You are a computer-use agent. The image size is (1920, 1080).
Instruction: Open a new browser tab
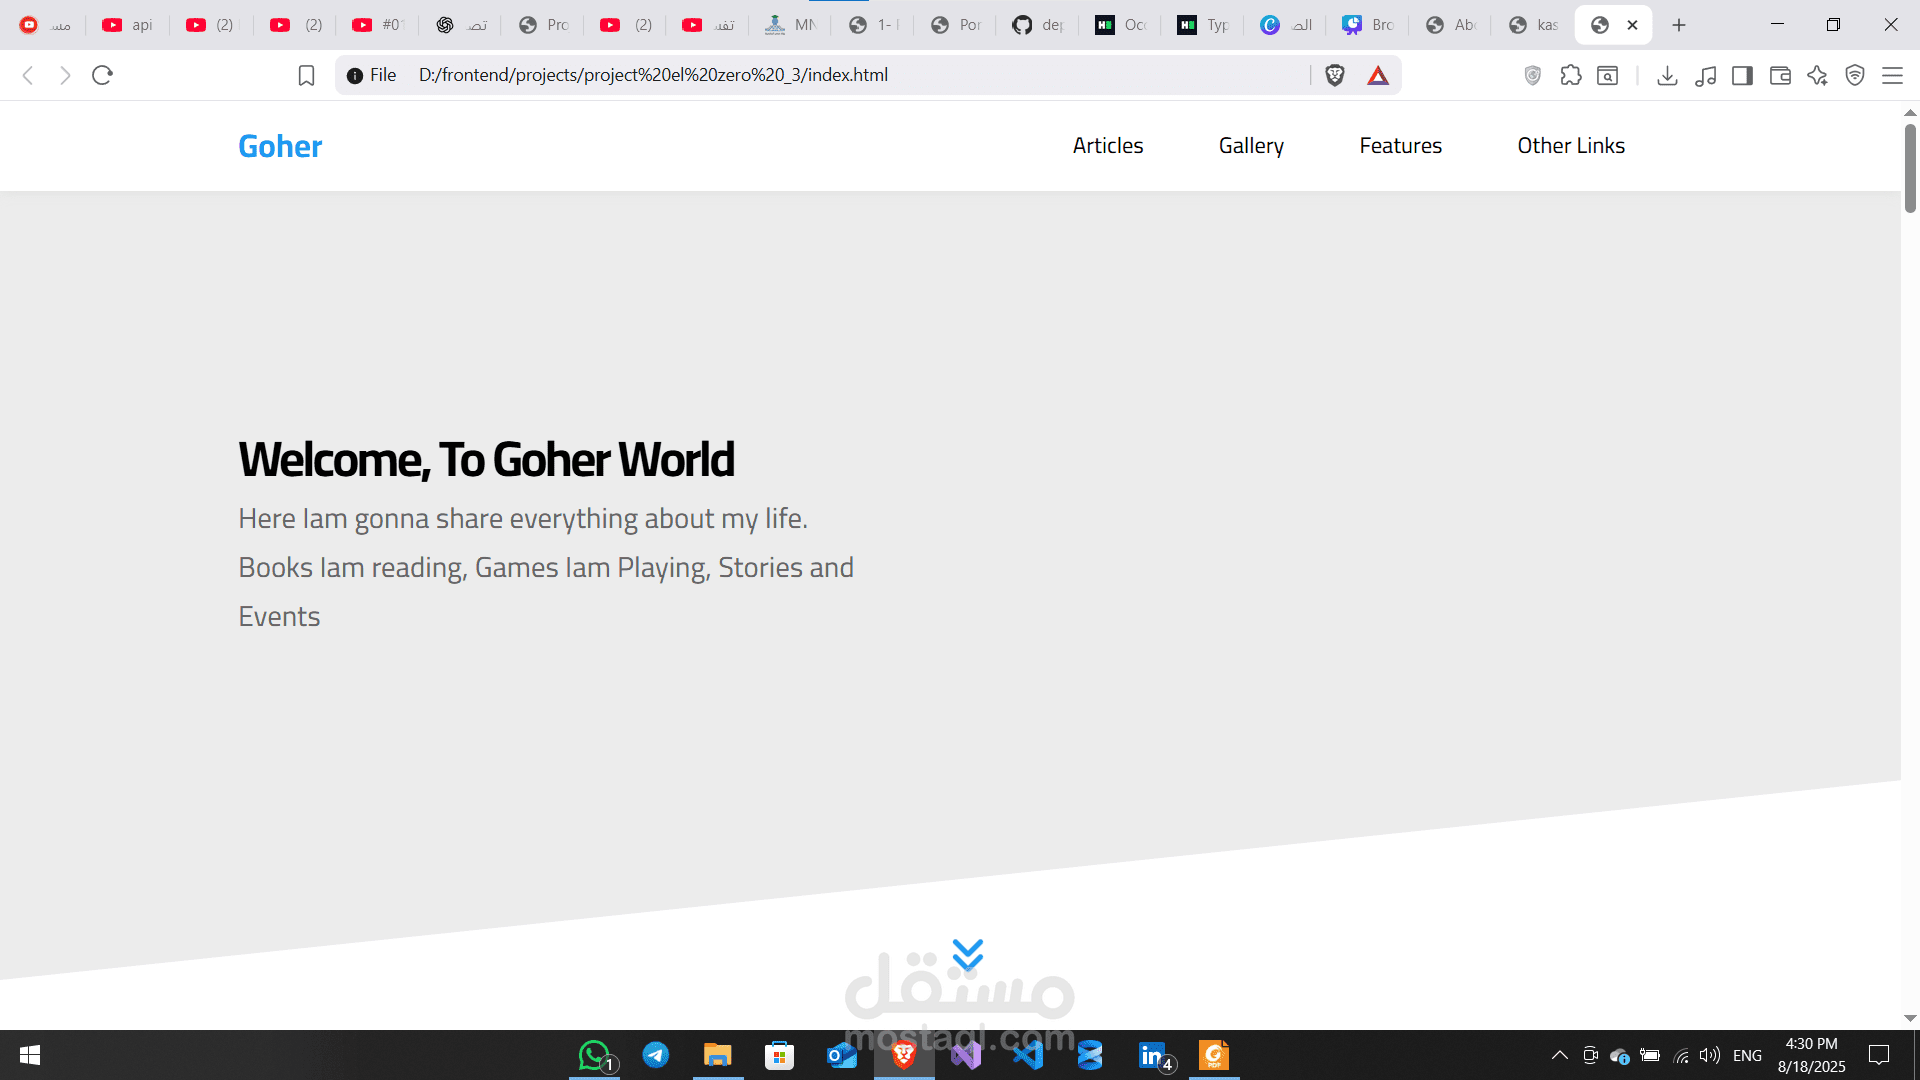[x=1679, y=25]
